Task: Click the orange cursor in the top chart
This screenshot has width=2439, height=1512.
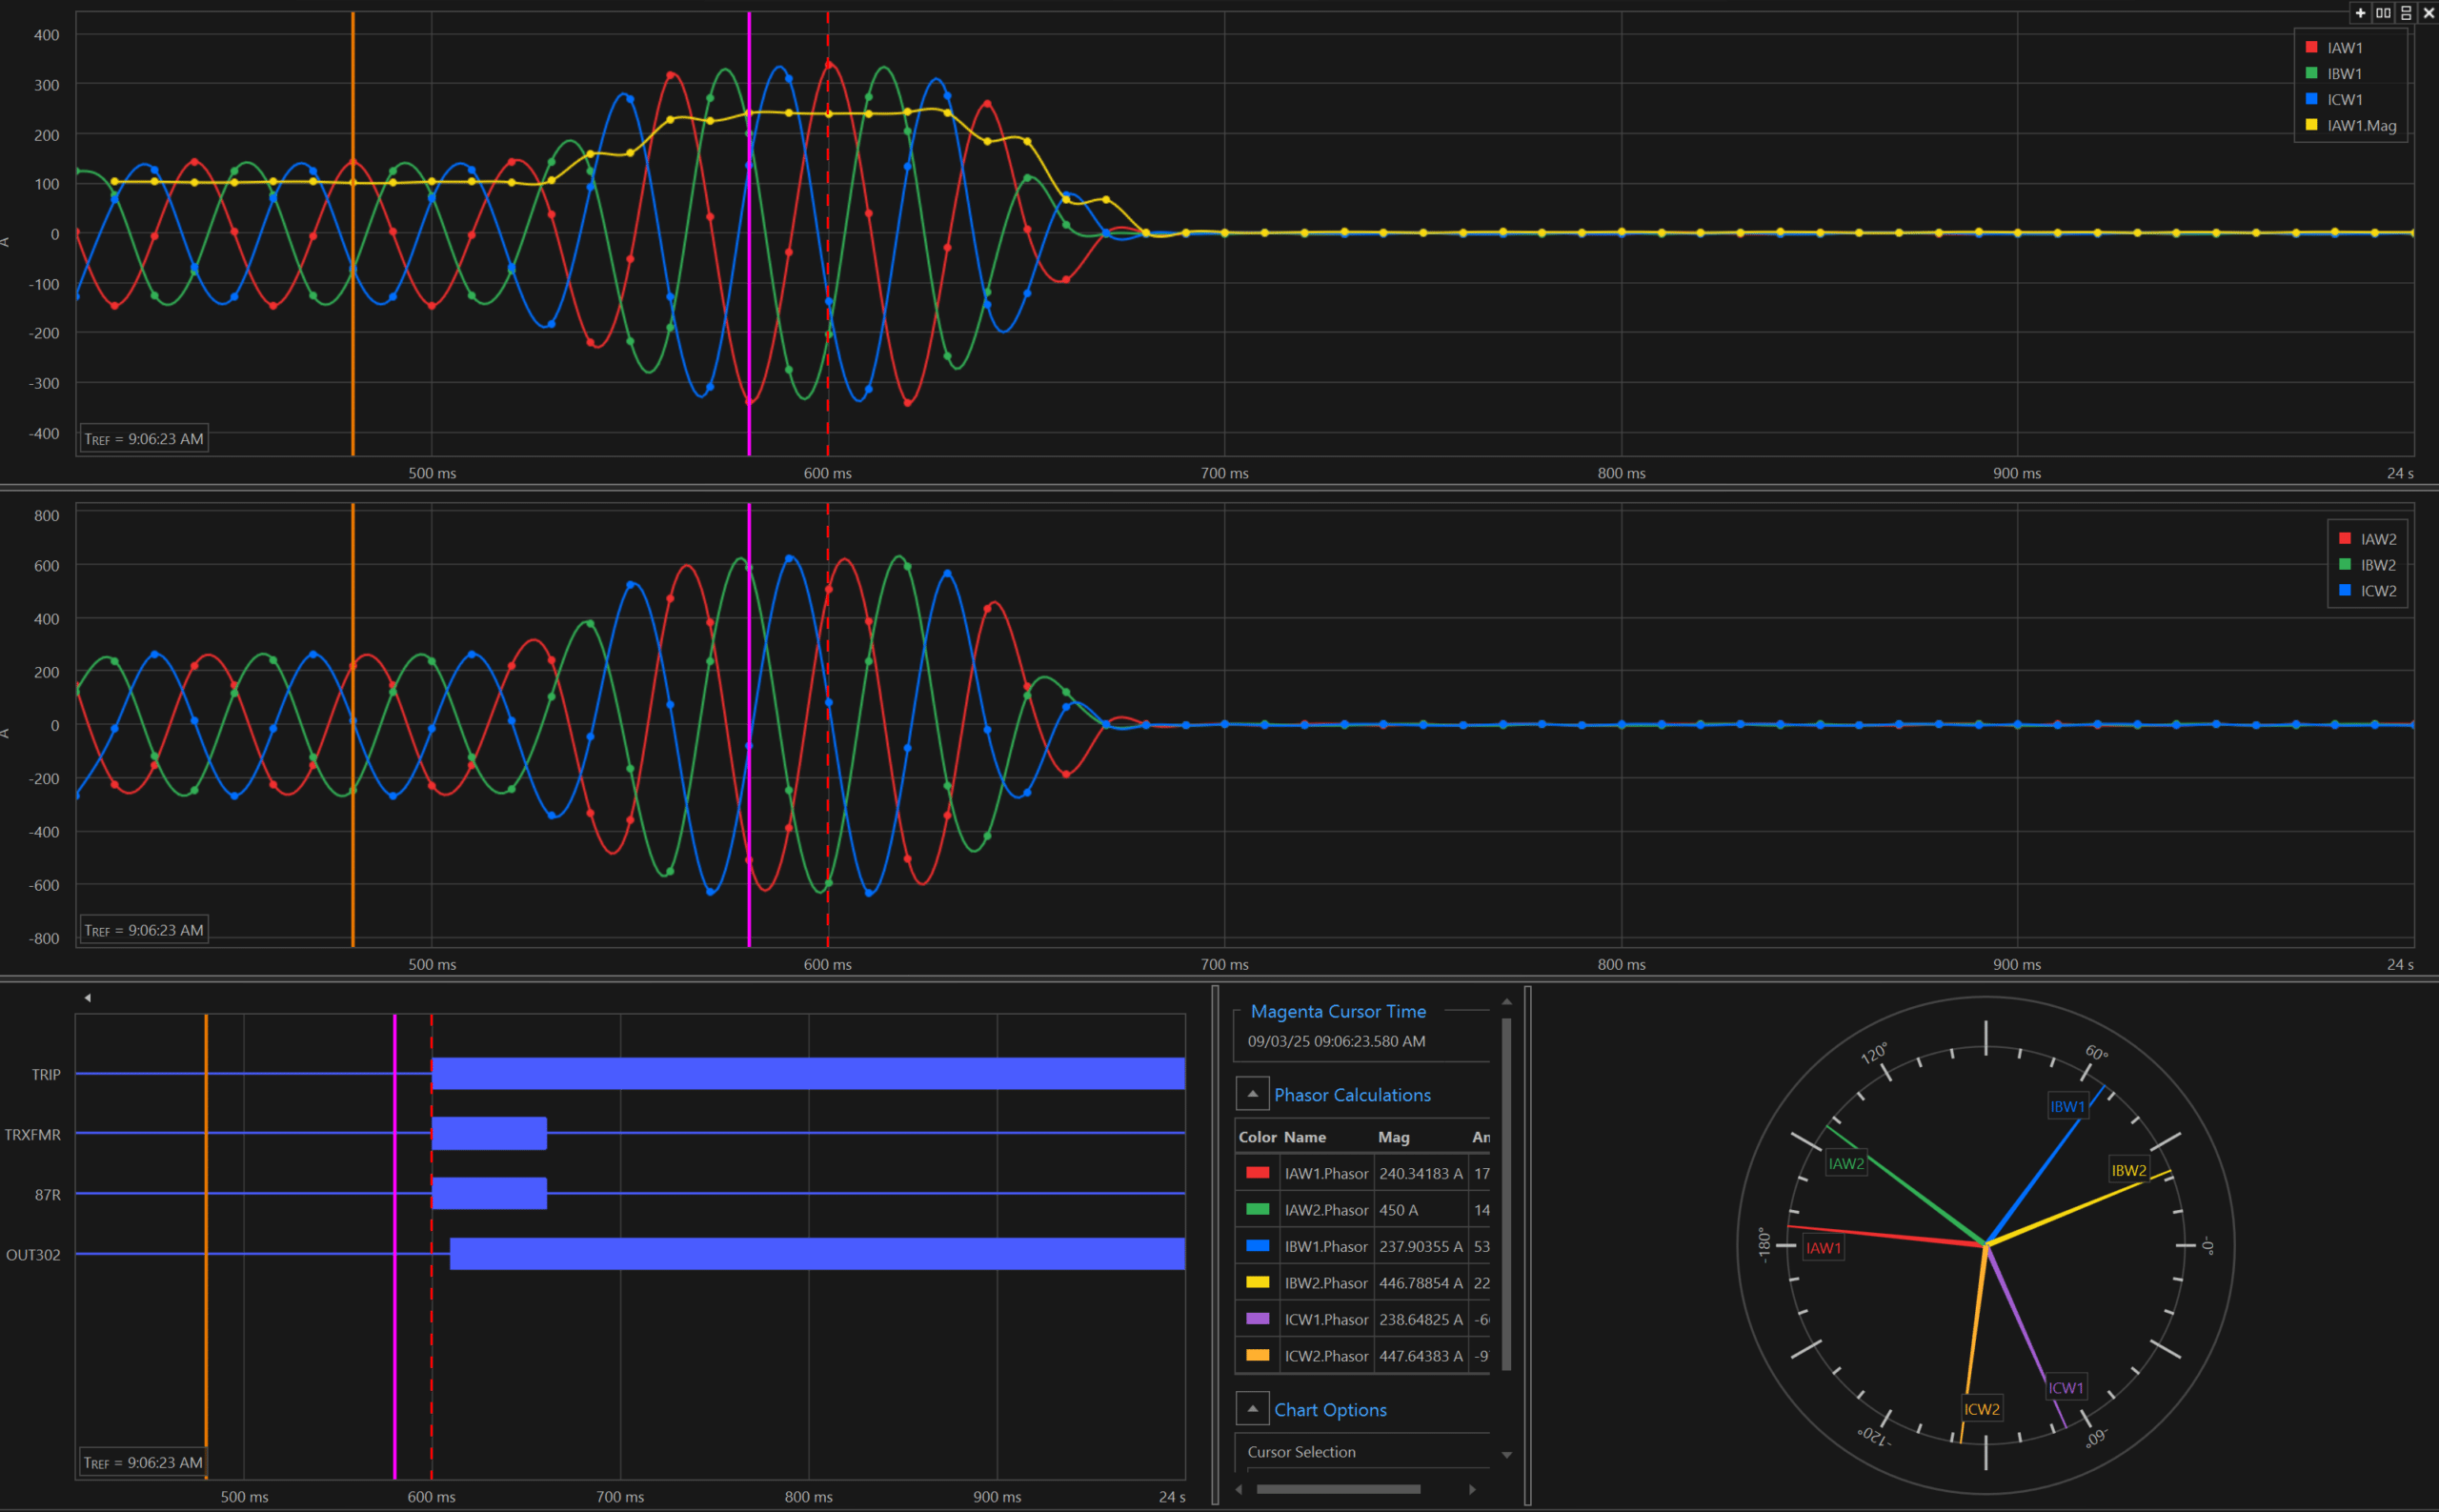Action: pyautogui.click(x=353, y=234)
